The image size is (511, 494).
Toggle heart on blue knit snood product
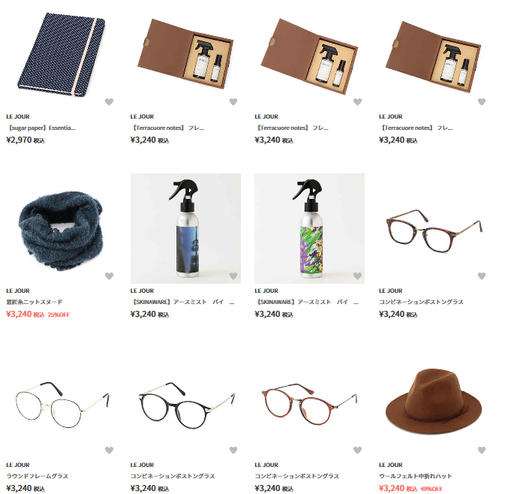pos(109,276)
